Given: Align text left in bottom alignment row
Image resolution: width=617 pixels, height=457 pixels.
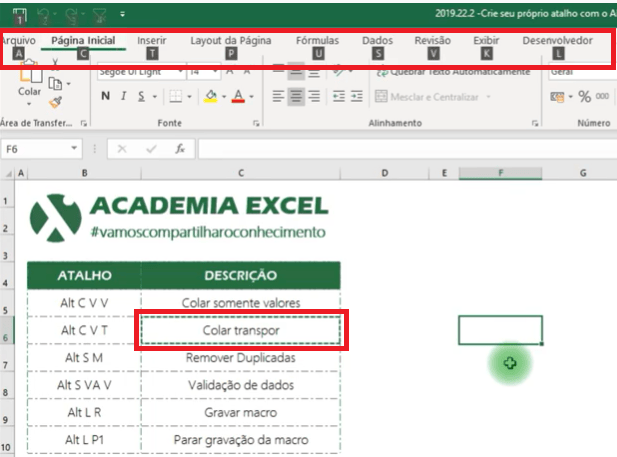Looking at the screenshot, I should tap(278, 96).
